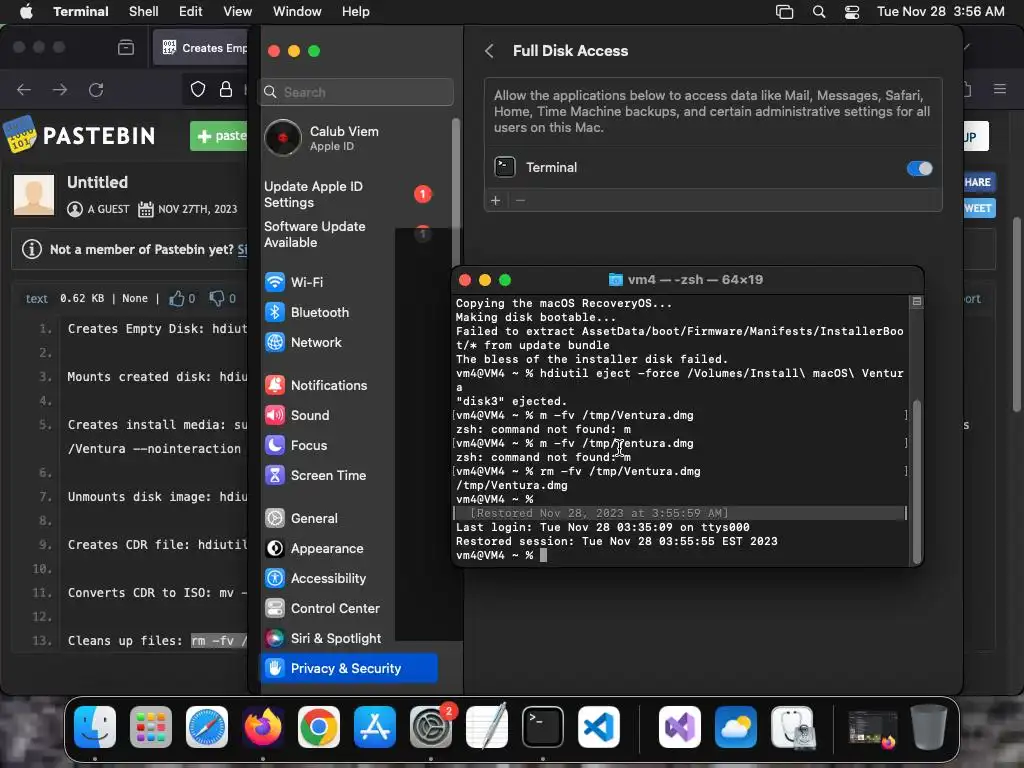Open the Help menu

pyautogui.click(x=355, y=11)
